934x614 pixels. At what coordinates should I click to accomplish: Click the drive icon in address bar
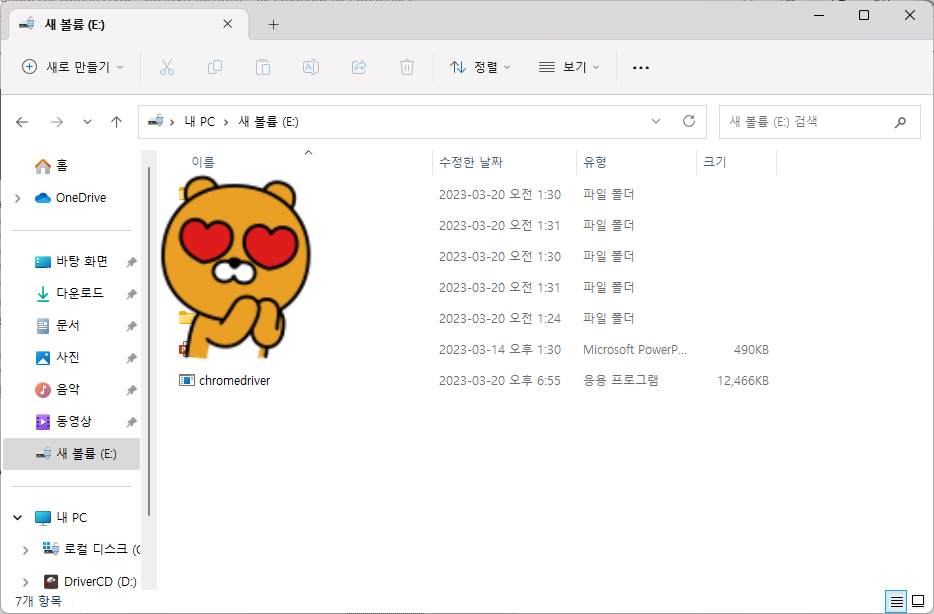tap(156, 121)
